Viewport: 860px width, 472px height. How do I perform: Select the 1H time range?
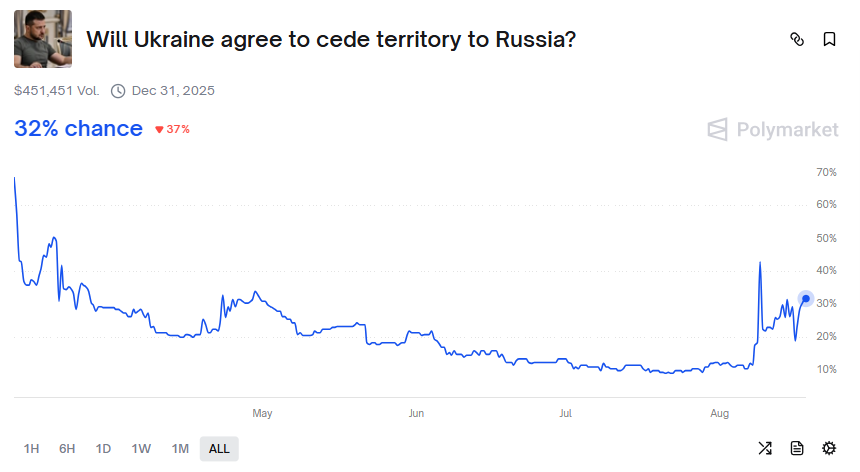pyautogui.click(x=31, y=449)
